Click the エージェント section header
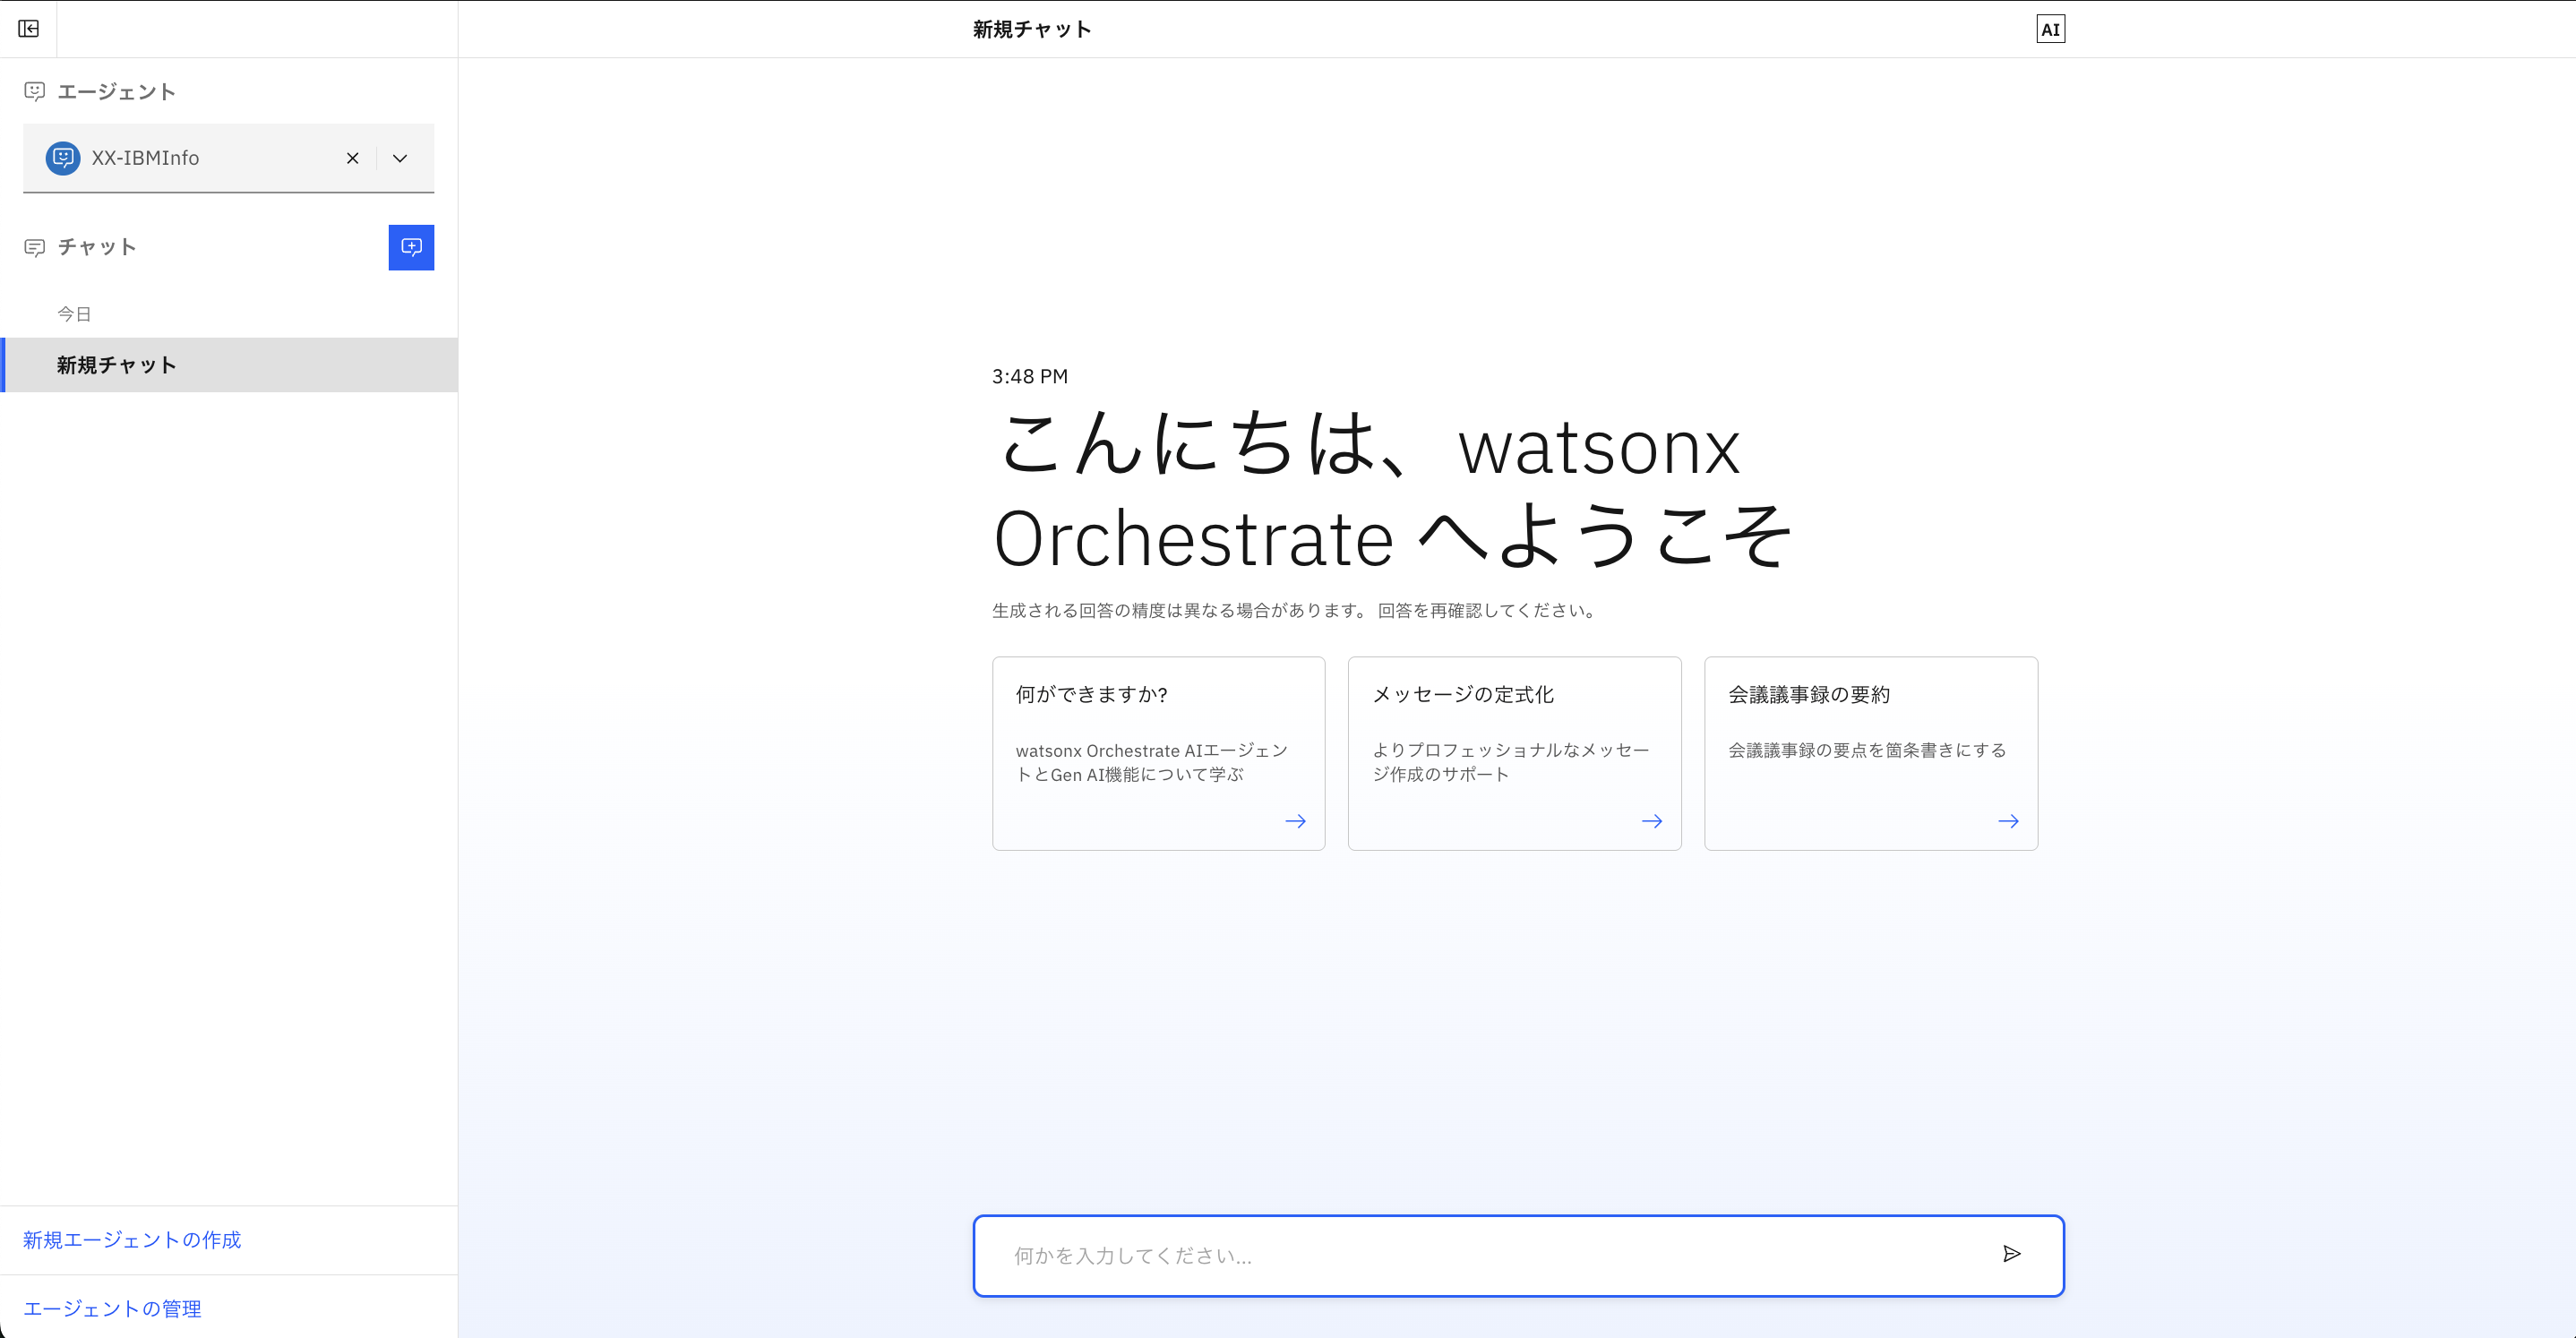Viewport: 2576px width, 1338px height. pyautogui.click(x=116, y=92)
